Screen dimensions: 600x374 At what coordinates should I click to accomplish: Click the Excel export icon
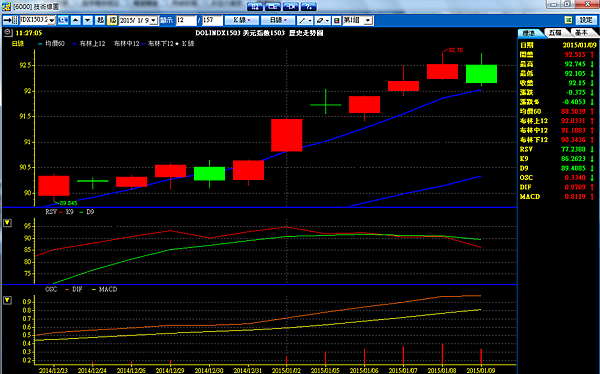coord(569,20)
